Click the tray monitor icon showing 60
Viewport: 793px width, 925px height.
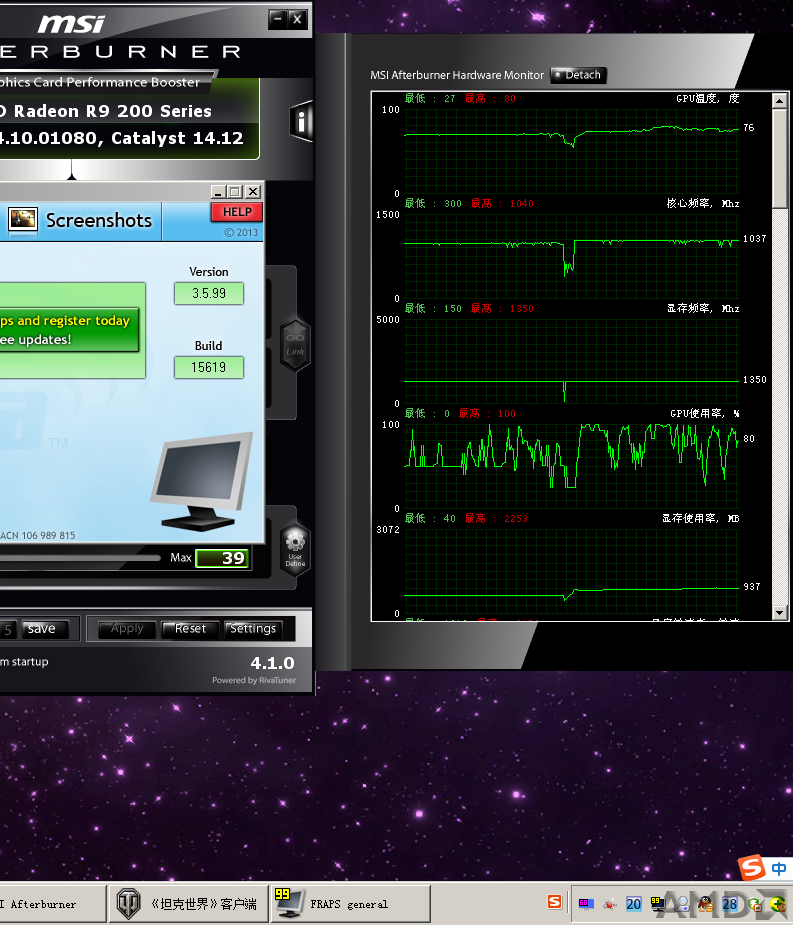pos(586,903)
